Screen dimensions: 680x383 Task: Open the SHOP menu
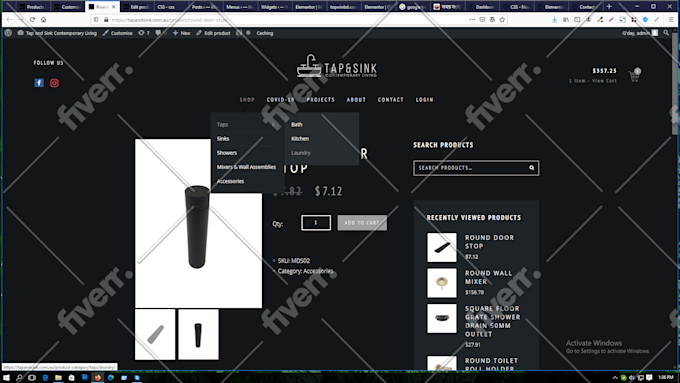tap(247, 100)
